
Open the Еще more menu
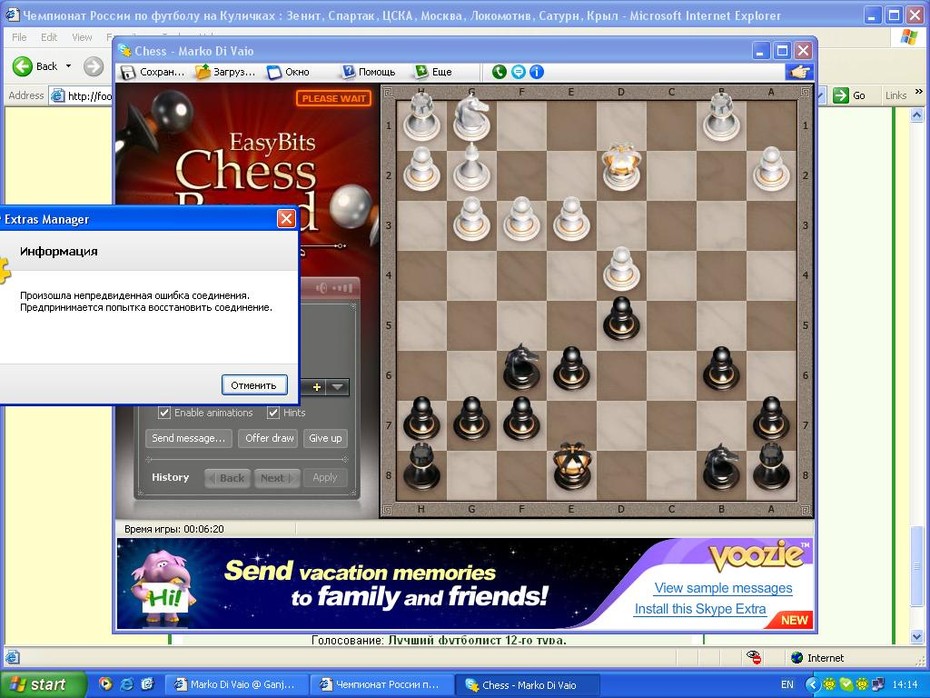tap(434, 72)
